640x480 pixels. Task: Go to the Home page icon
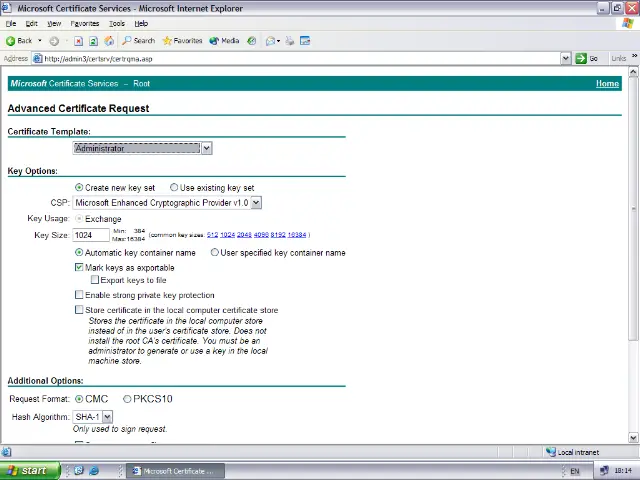coord(109,41)
